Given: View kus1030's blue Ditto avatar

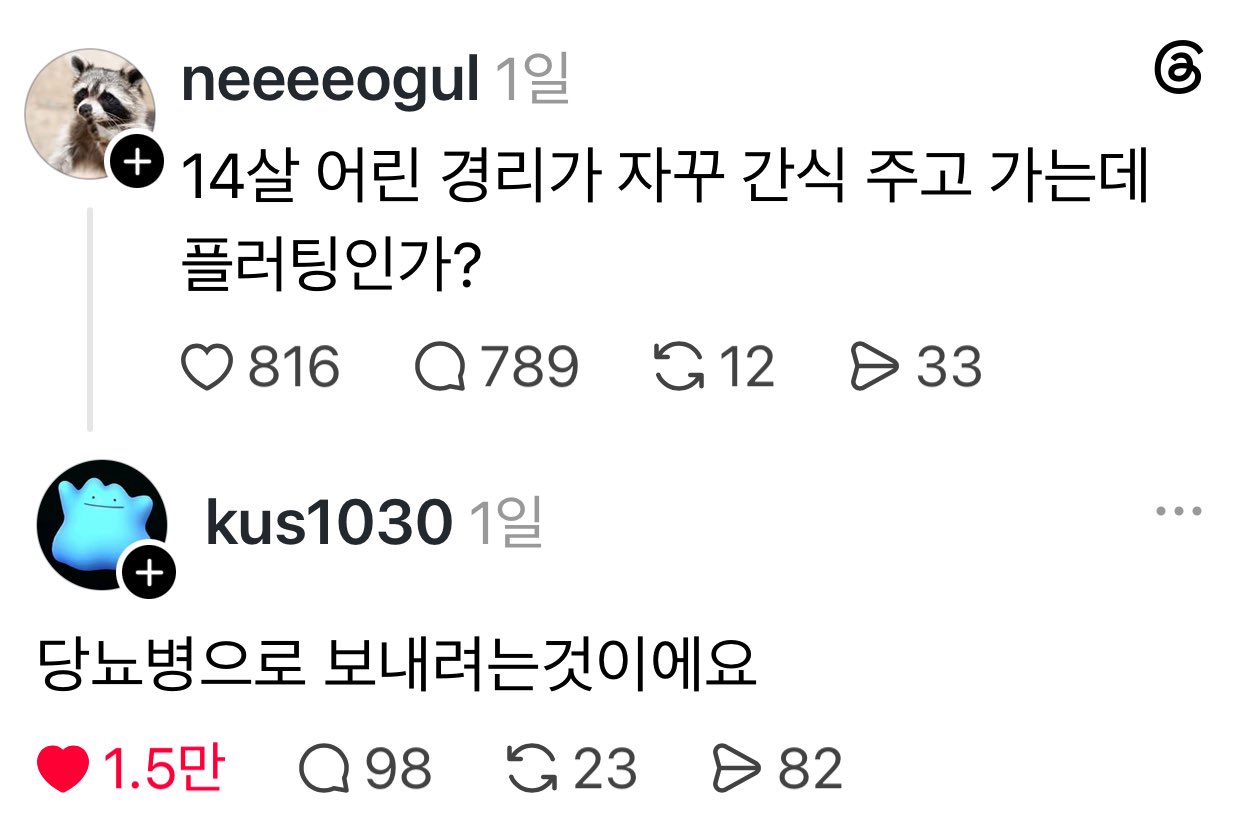Looking at the screenshot, I should (x=100, y=525).
